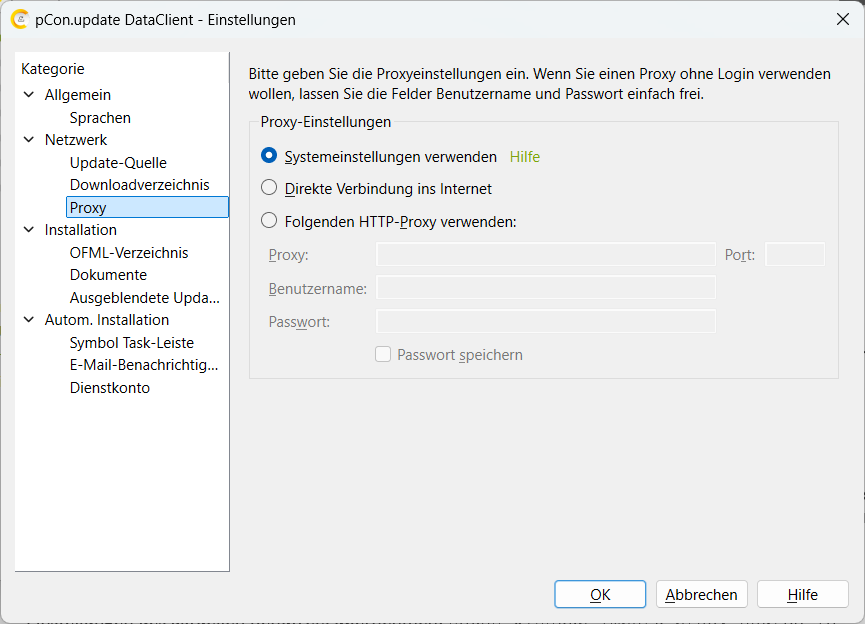Open E-Mail-Benachrichtig... settings
The width and height of the screenshot is (865, 624).
point(144,365)
